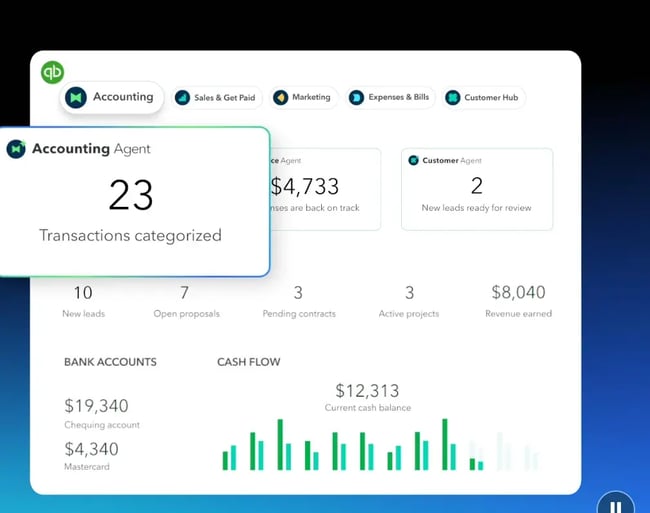Screen dimensions: 650x513
Task: Click the $8,040 revenue figure
Action: (x=518, y=293)
